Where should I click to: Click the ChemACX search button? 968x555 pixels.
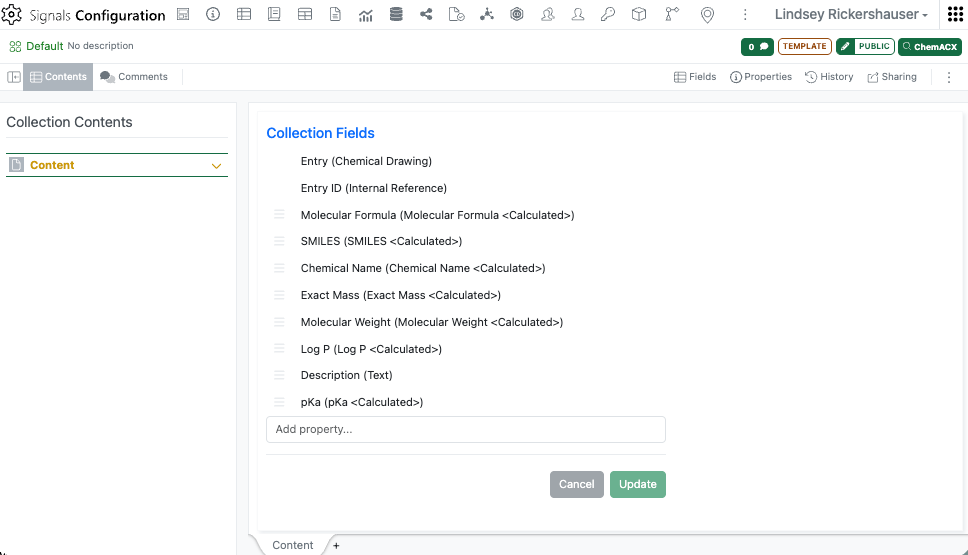coord(930,47)
